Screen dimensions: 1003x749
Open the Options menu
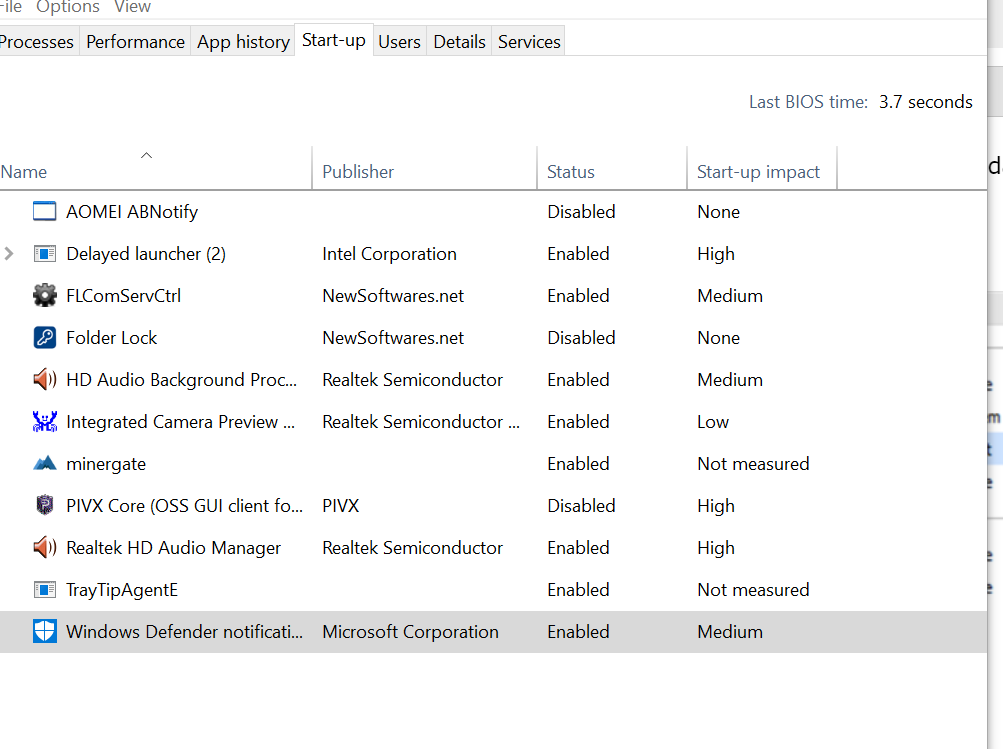coord(68,7)
